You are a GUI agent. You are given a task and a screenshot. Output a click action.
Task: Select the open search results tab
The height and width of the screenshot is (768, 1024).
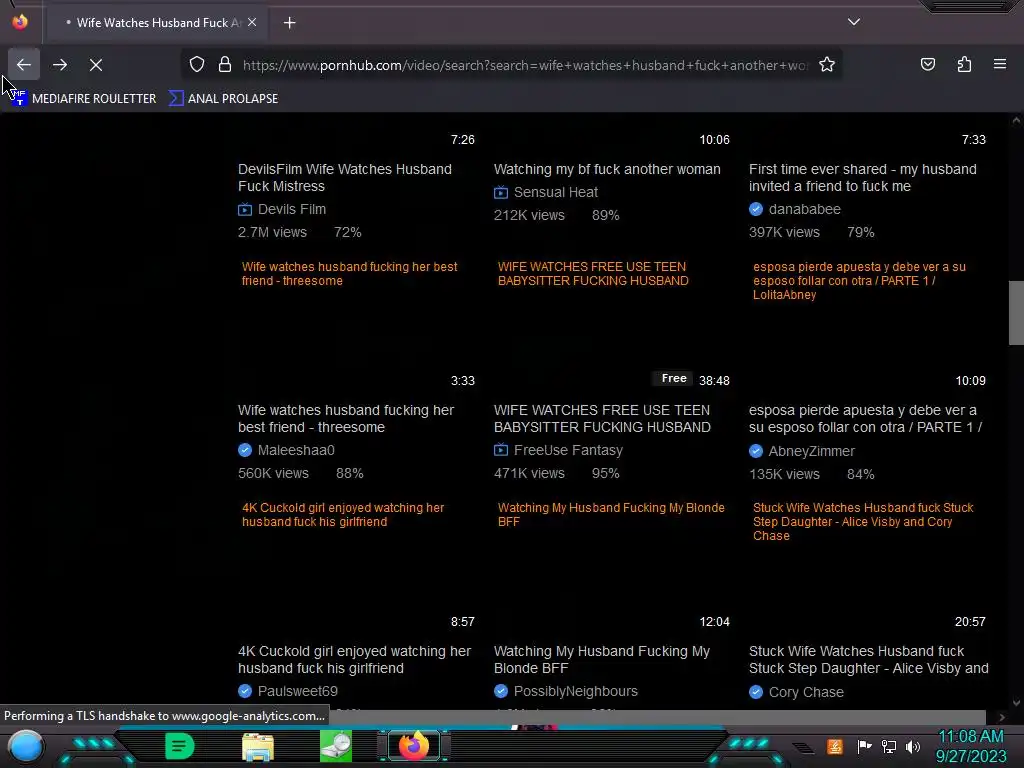tap(157, 23)
